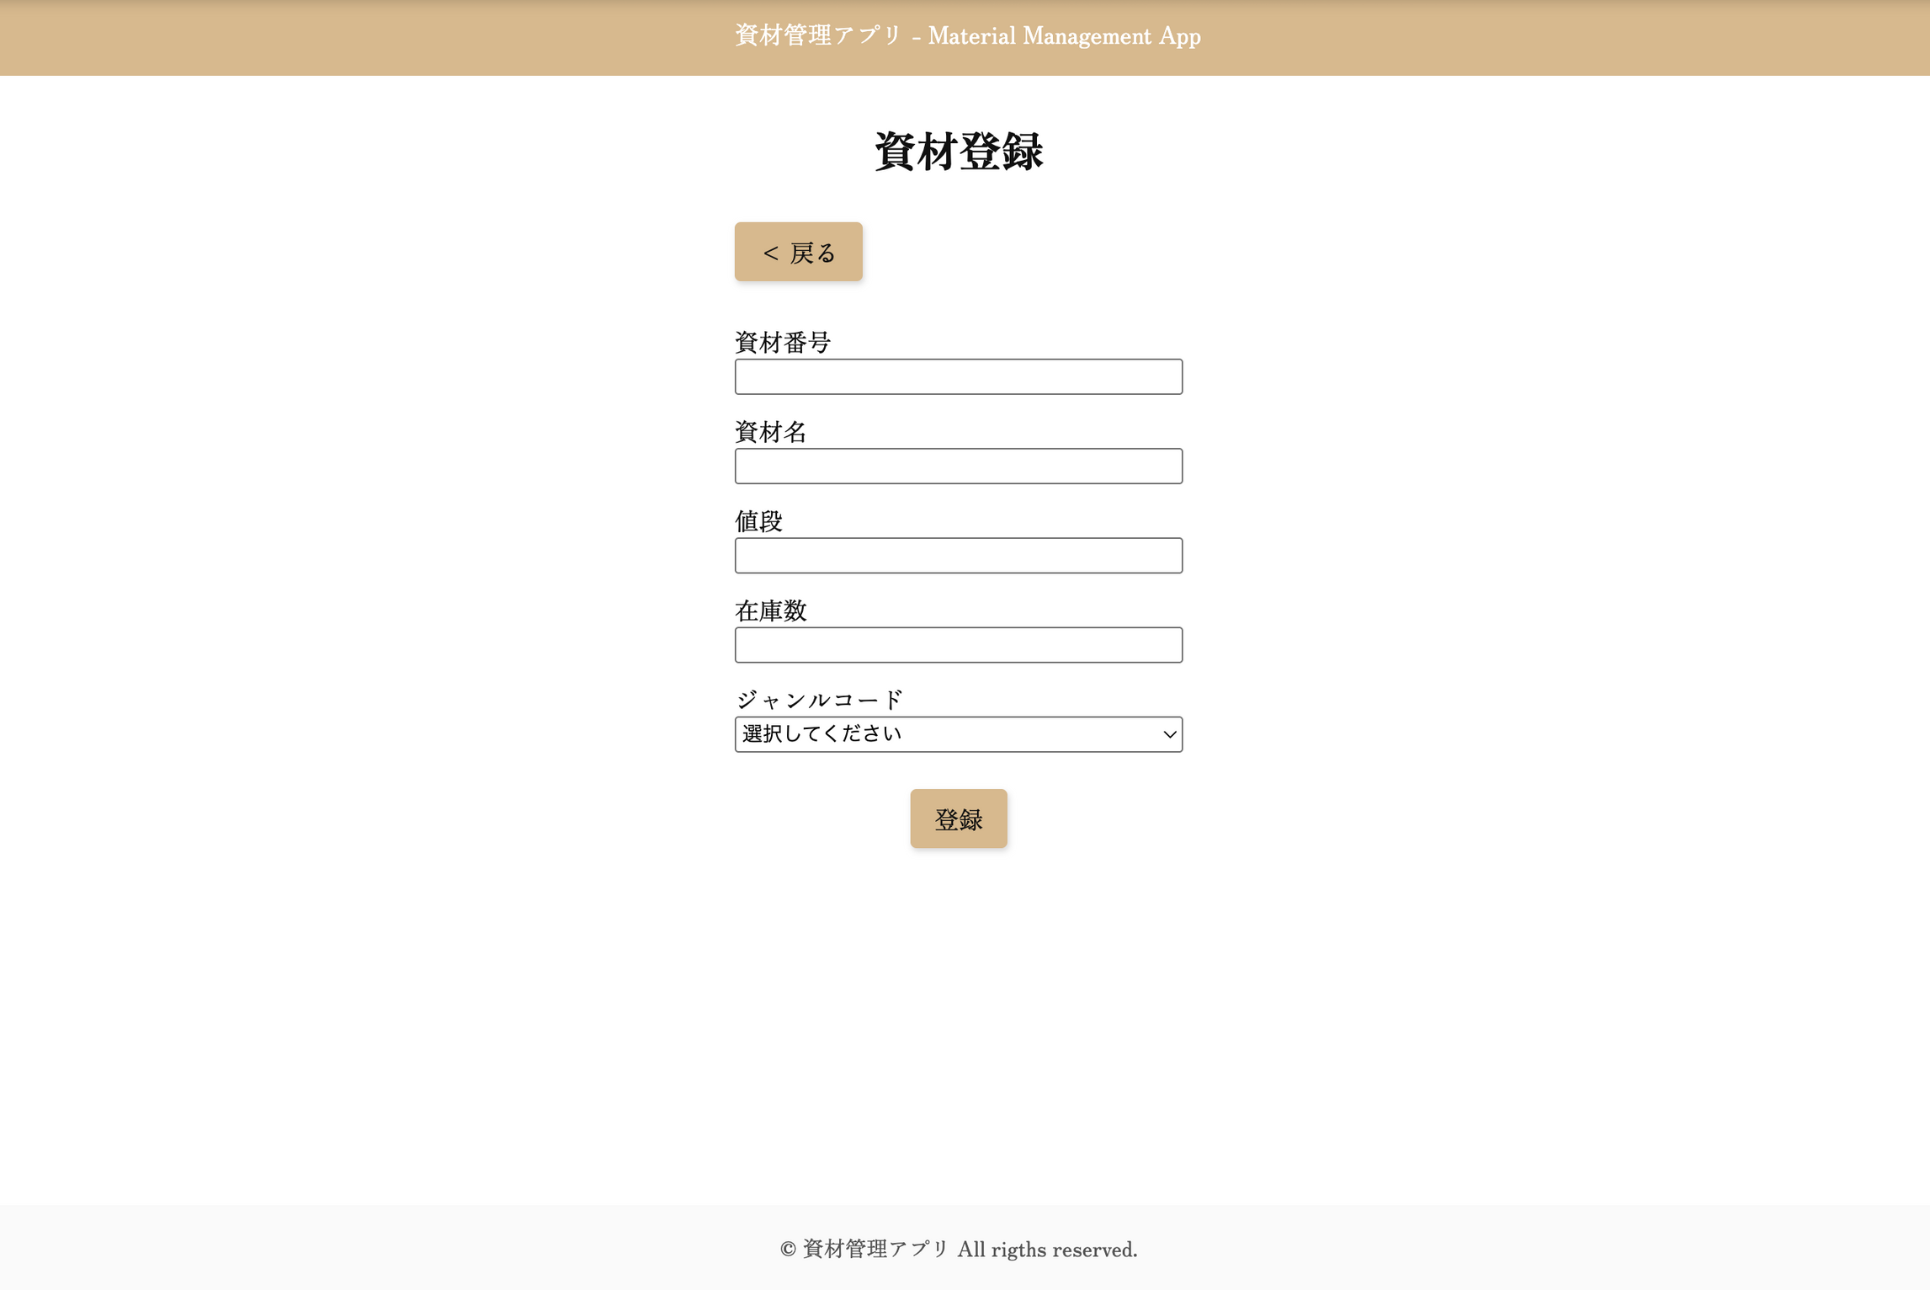Click the 資材登録 page heading
Screen dimensions: 1930x1290
[958, 152]
